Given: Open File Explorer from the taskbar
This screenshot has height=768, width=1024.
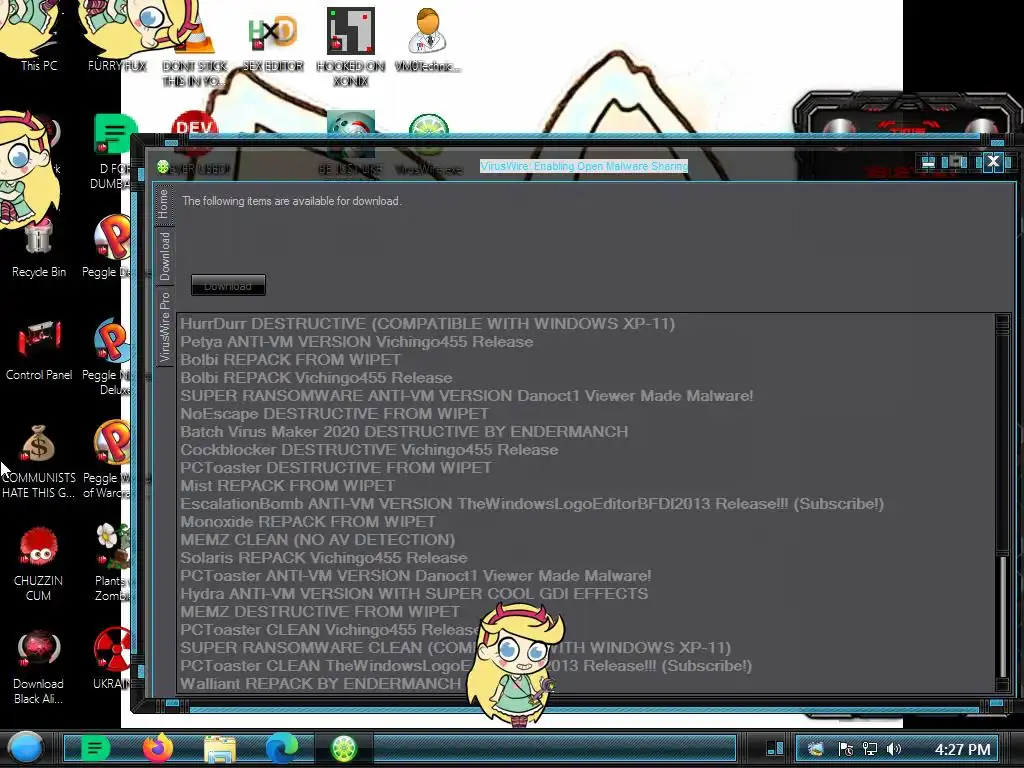Looking at the screenshot, I should pos(220,748).
